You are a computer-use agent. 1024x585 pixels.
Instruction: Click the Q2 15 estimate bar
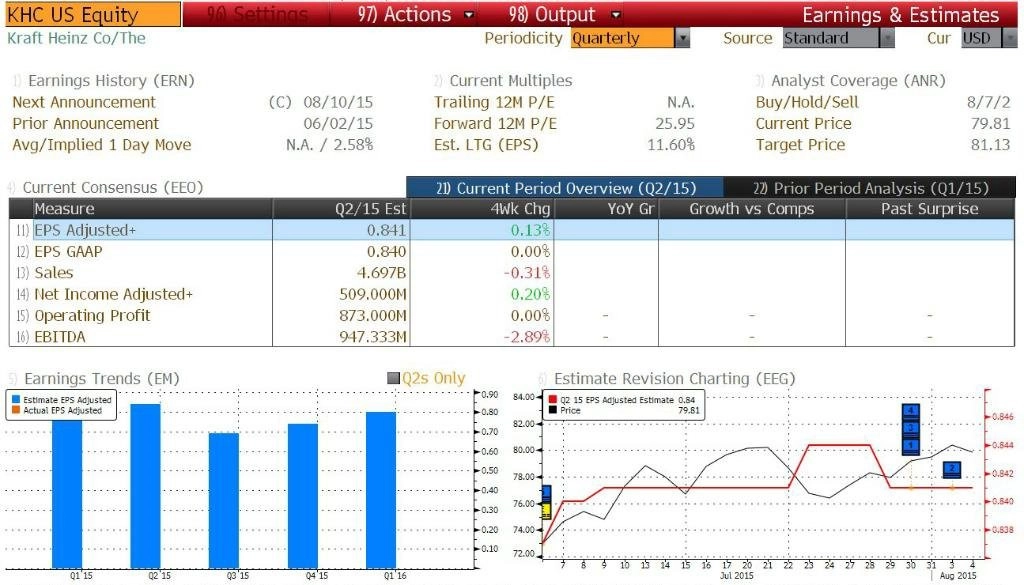pos(146,486)
